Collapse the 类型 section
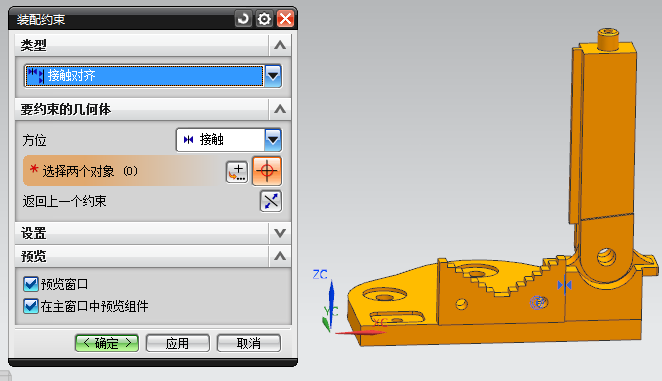The image size is (662, 381). [280, 45]
